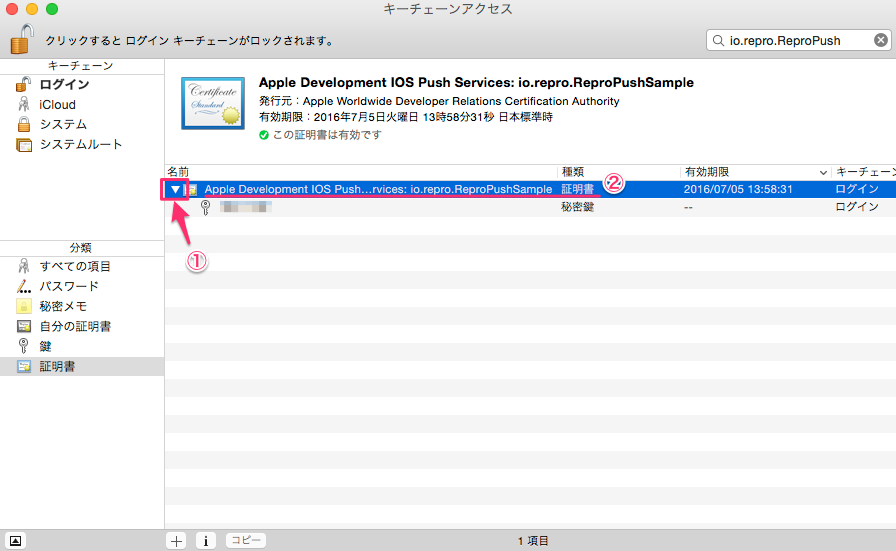Click the locked padlock icon beside システム
Screen dimensions: 896x551
tap(23, 124)
